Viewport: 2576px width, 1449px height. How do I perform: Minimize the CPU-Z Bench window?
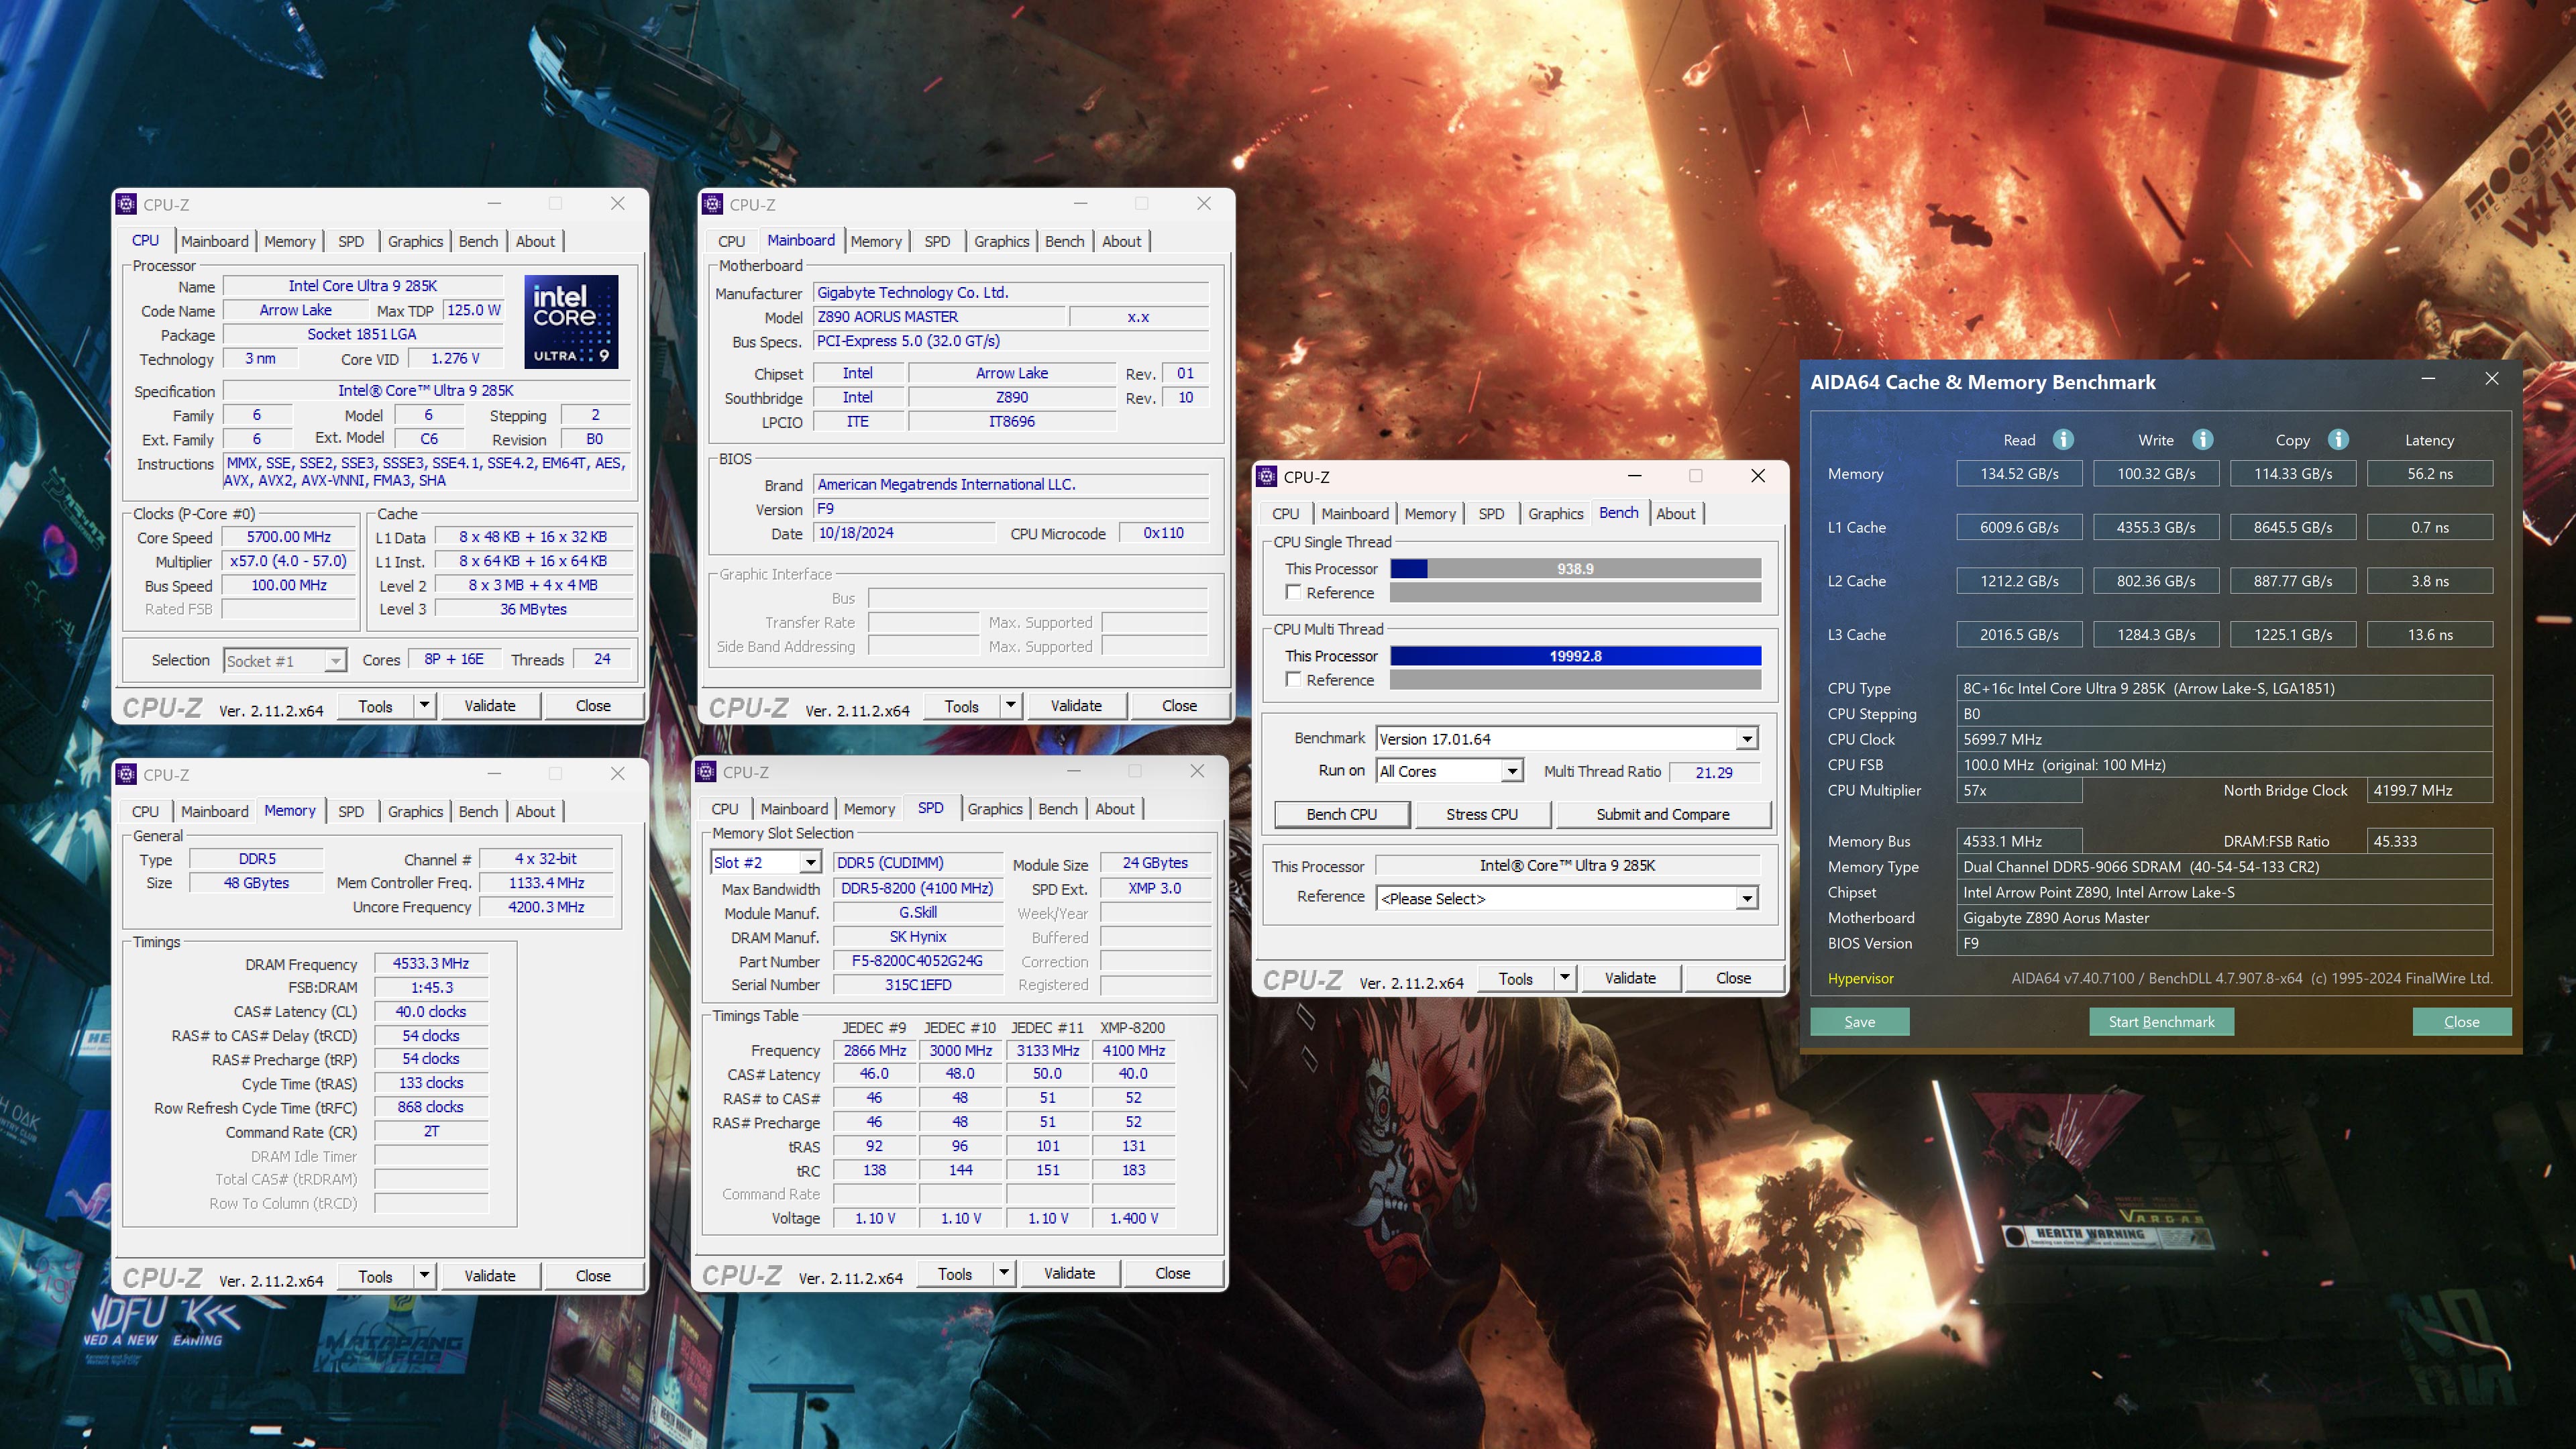(1634, 476)
